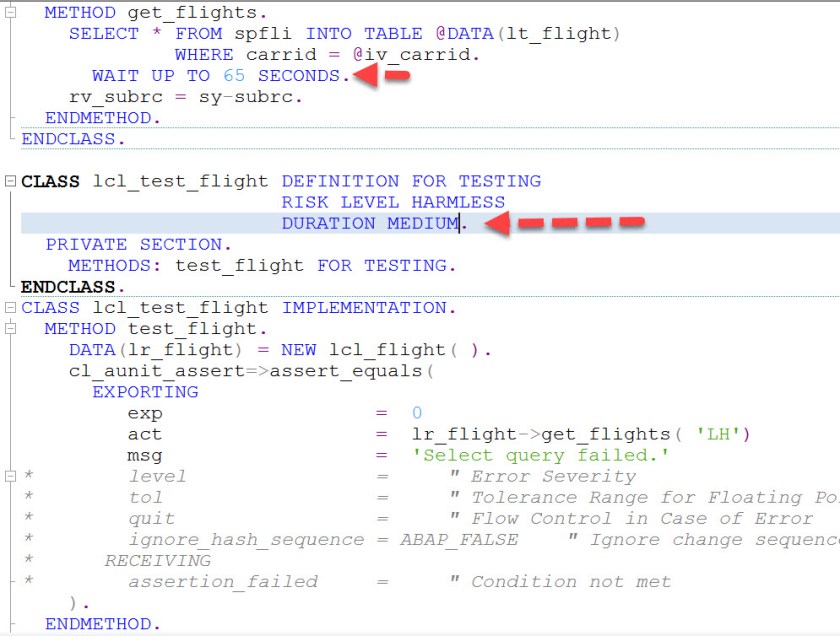Click the 'exp' parameter name
Screen dimensions: 840x636
tap(145, 414)
